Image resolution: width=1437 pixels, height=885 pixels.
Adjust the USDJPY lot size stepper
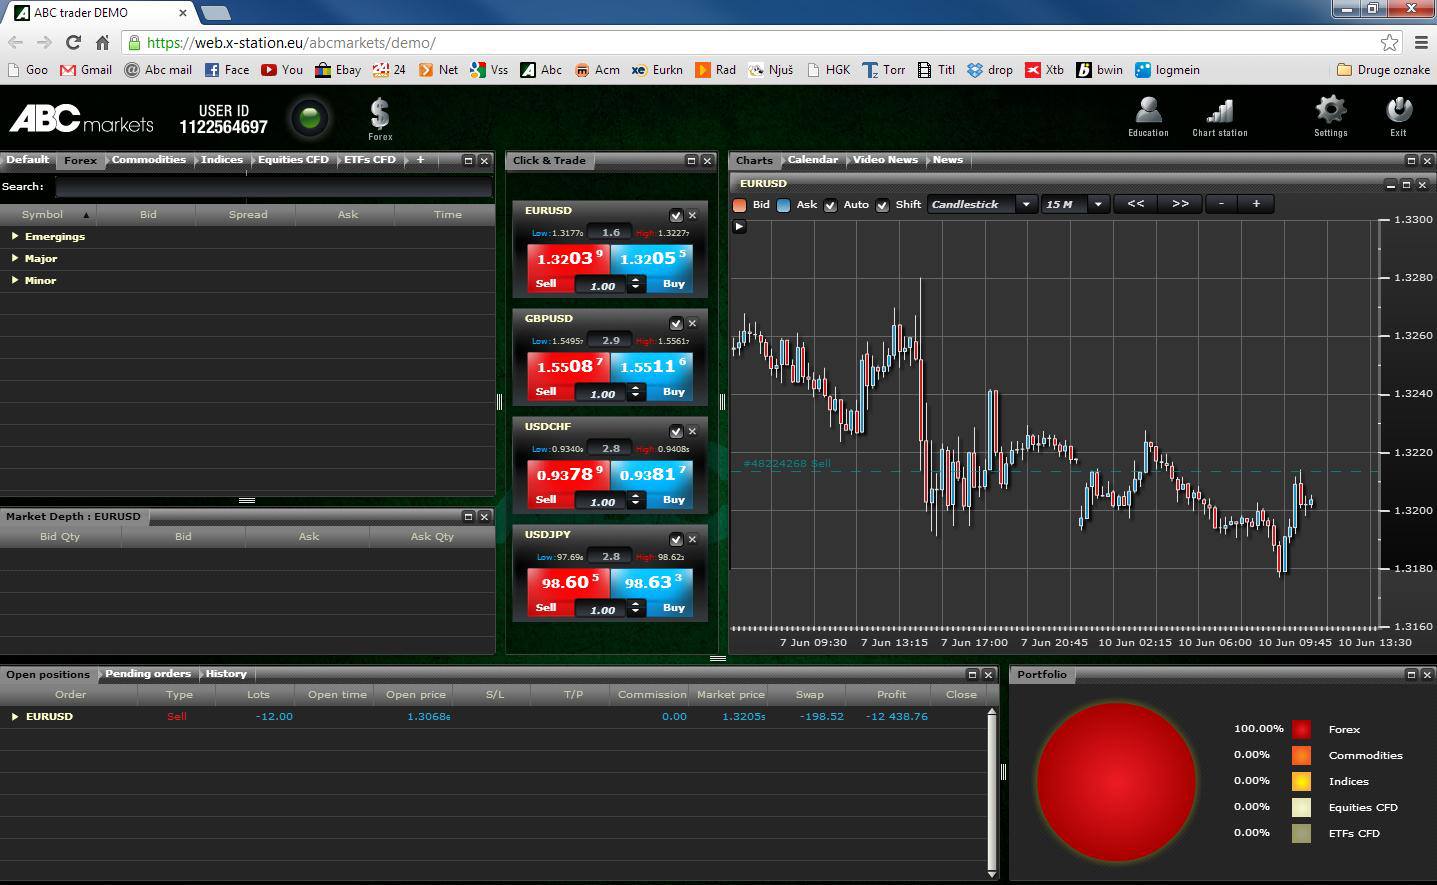click(635, 608)
